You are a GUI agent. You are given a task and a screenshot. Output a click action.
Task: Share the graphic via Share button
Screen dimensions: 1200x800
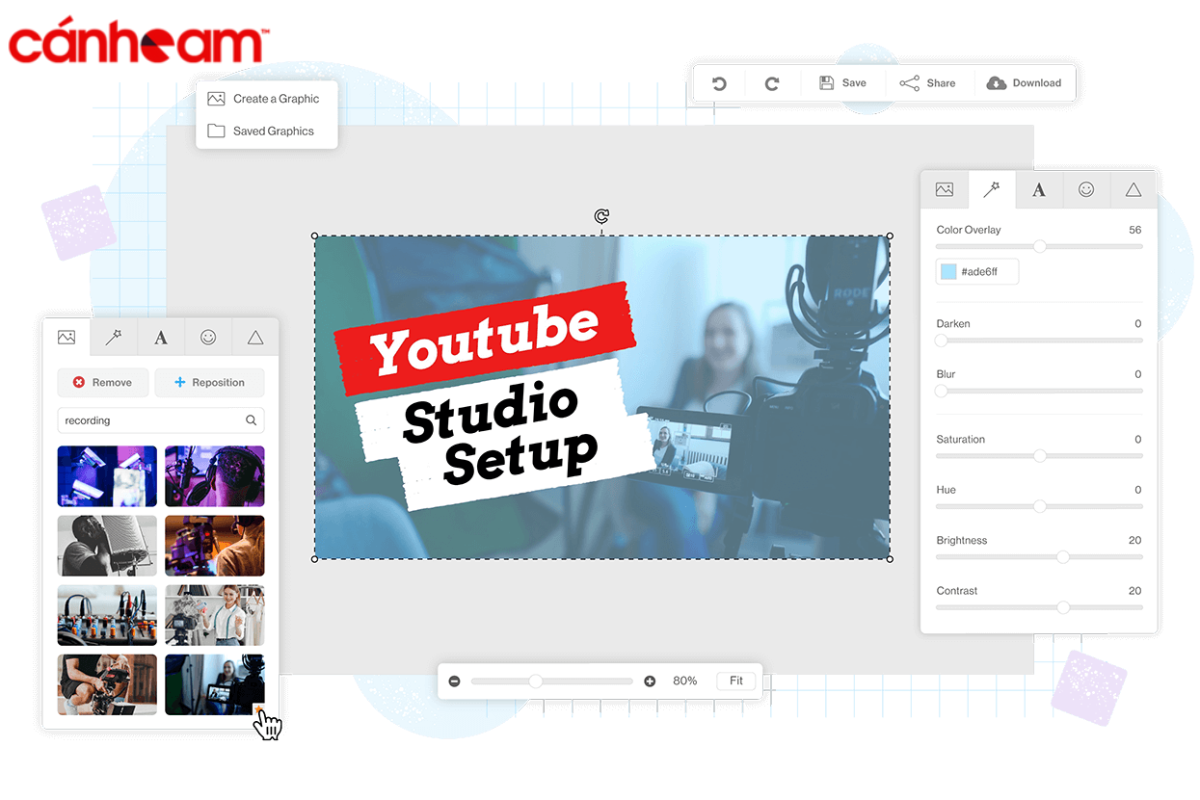click(927, 83)
